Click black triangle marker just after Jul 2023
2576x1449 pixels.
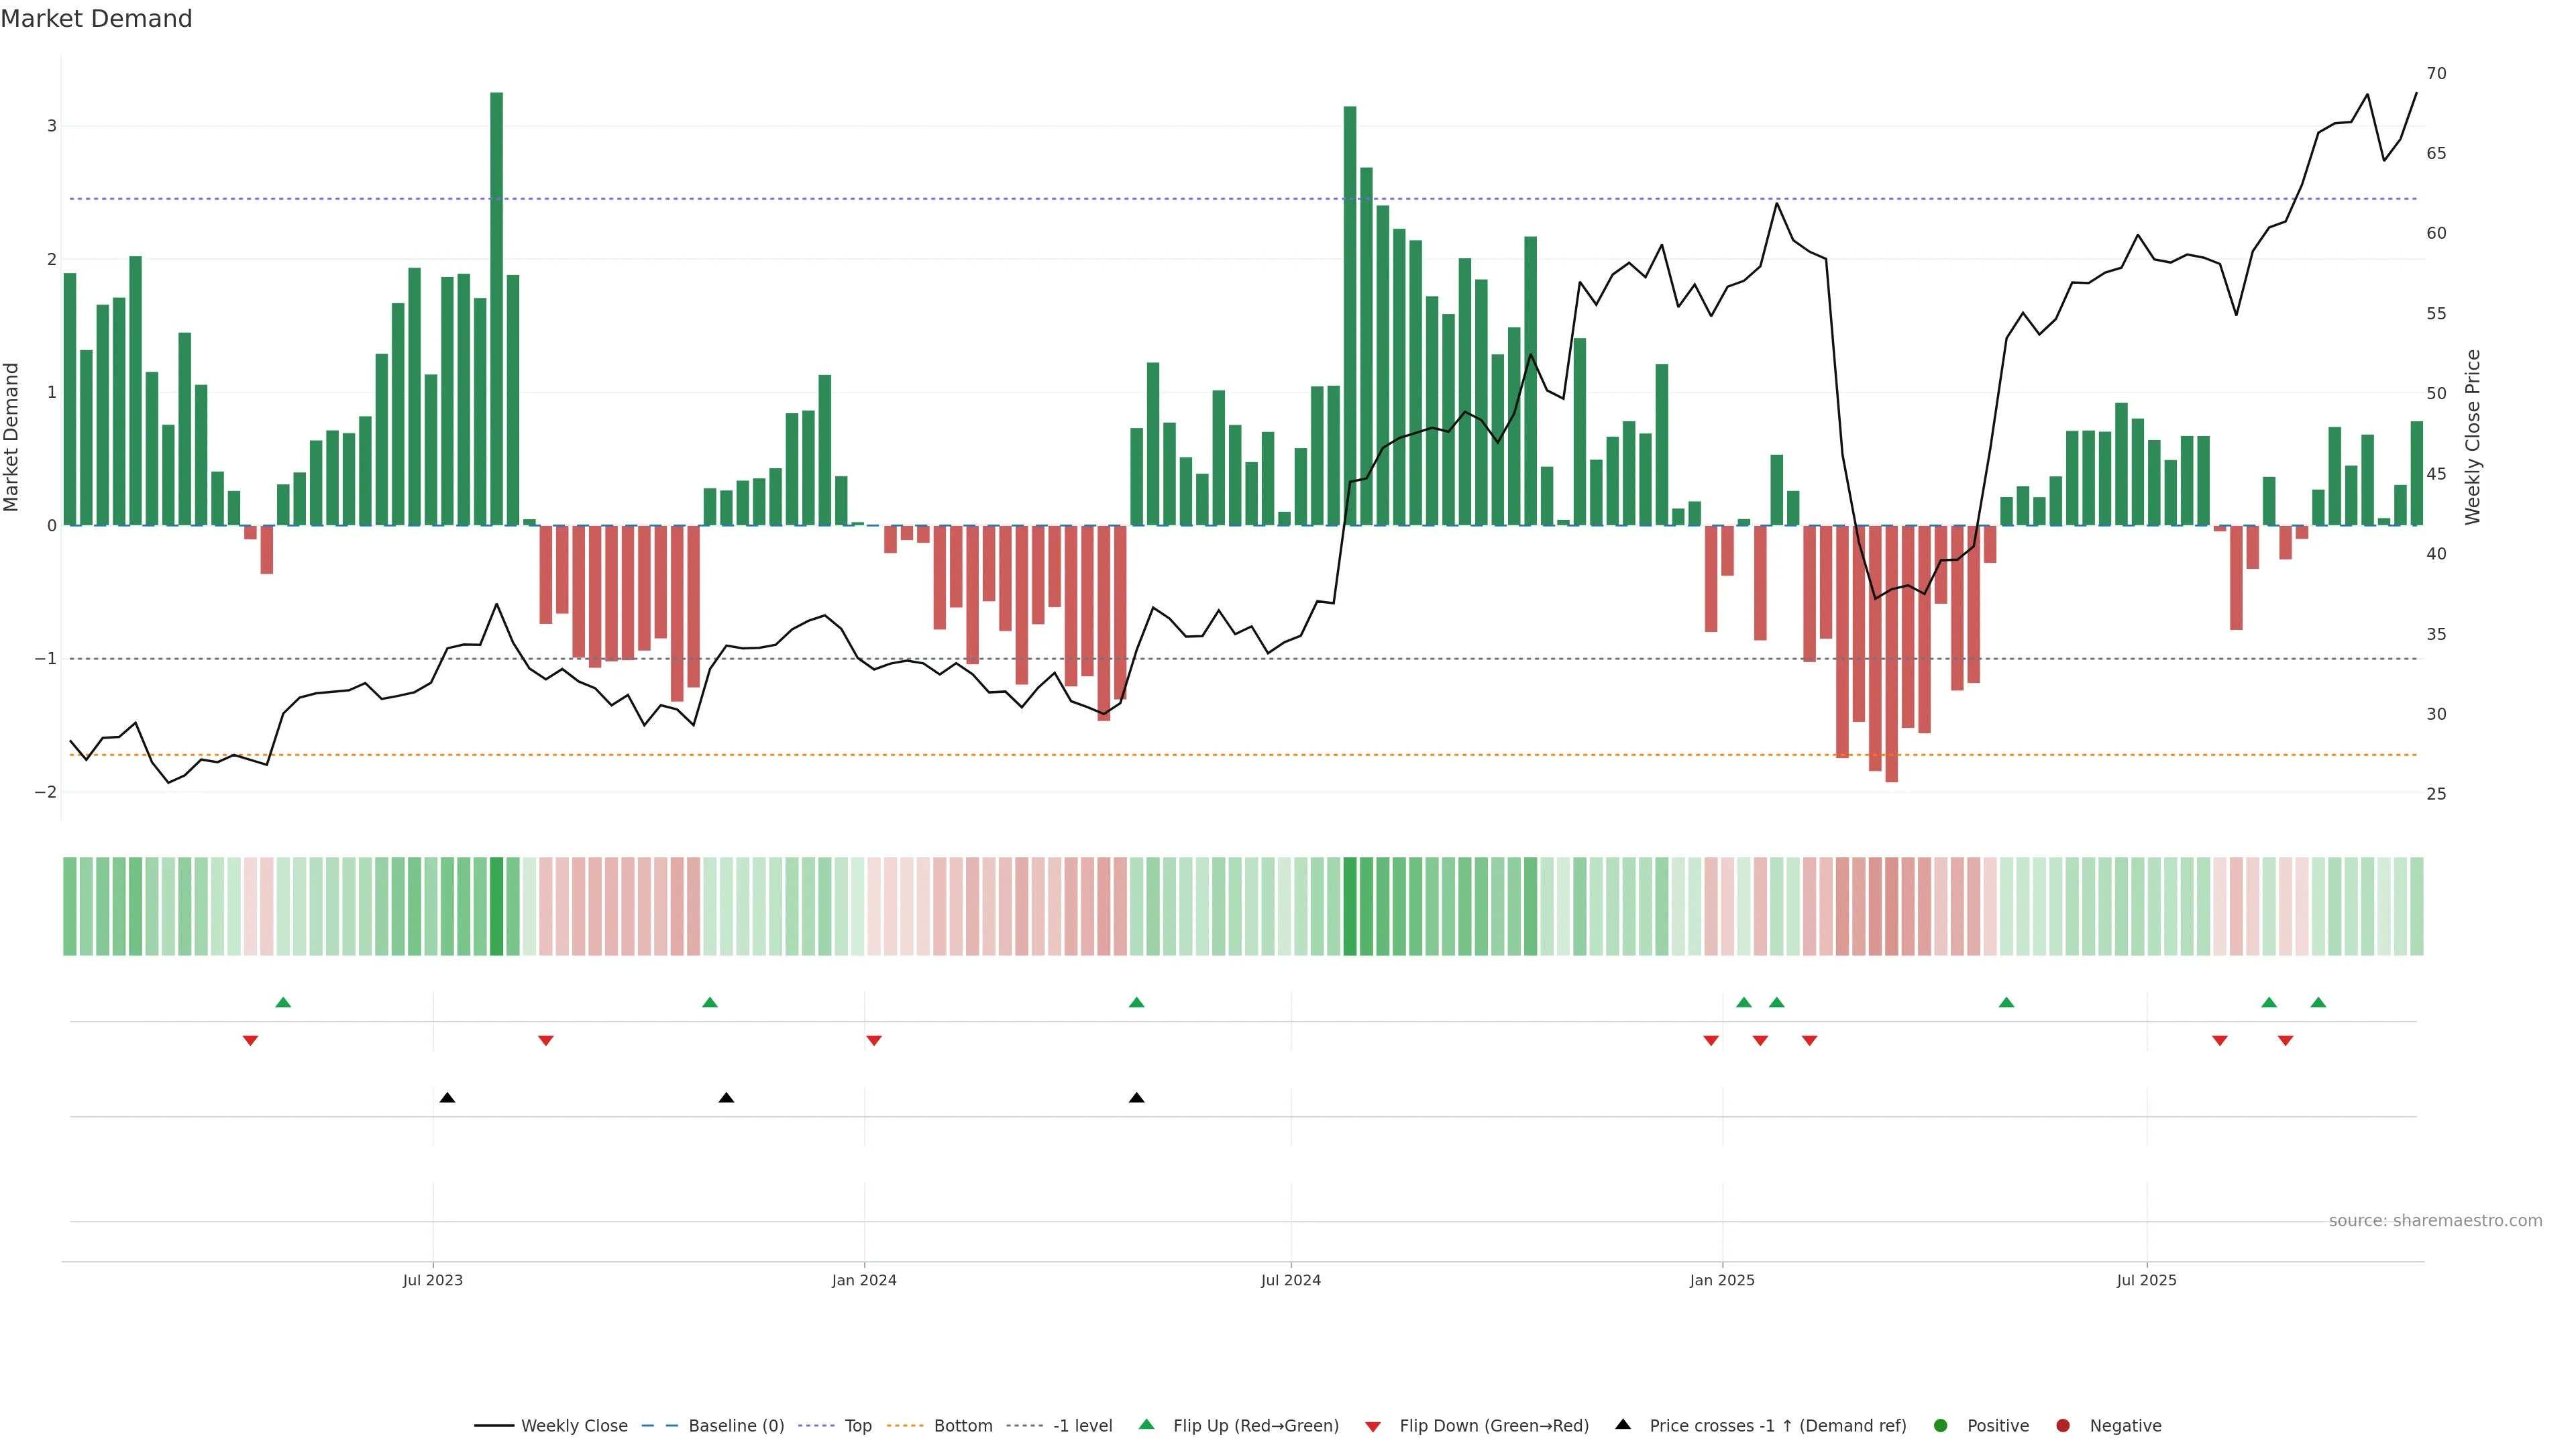447,1098
